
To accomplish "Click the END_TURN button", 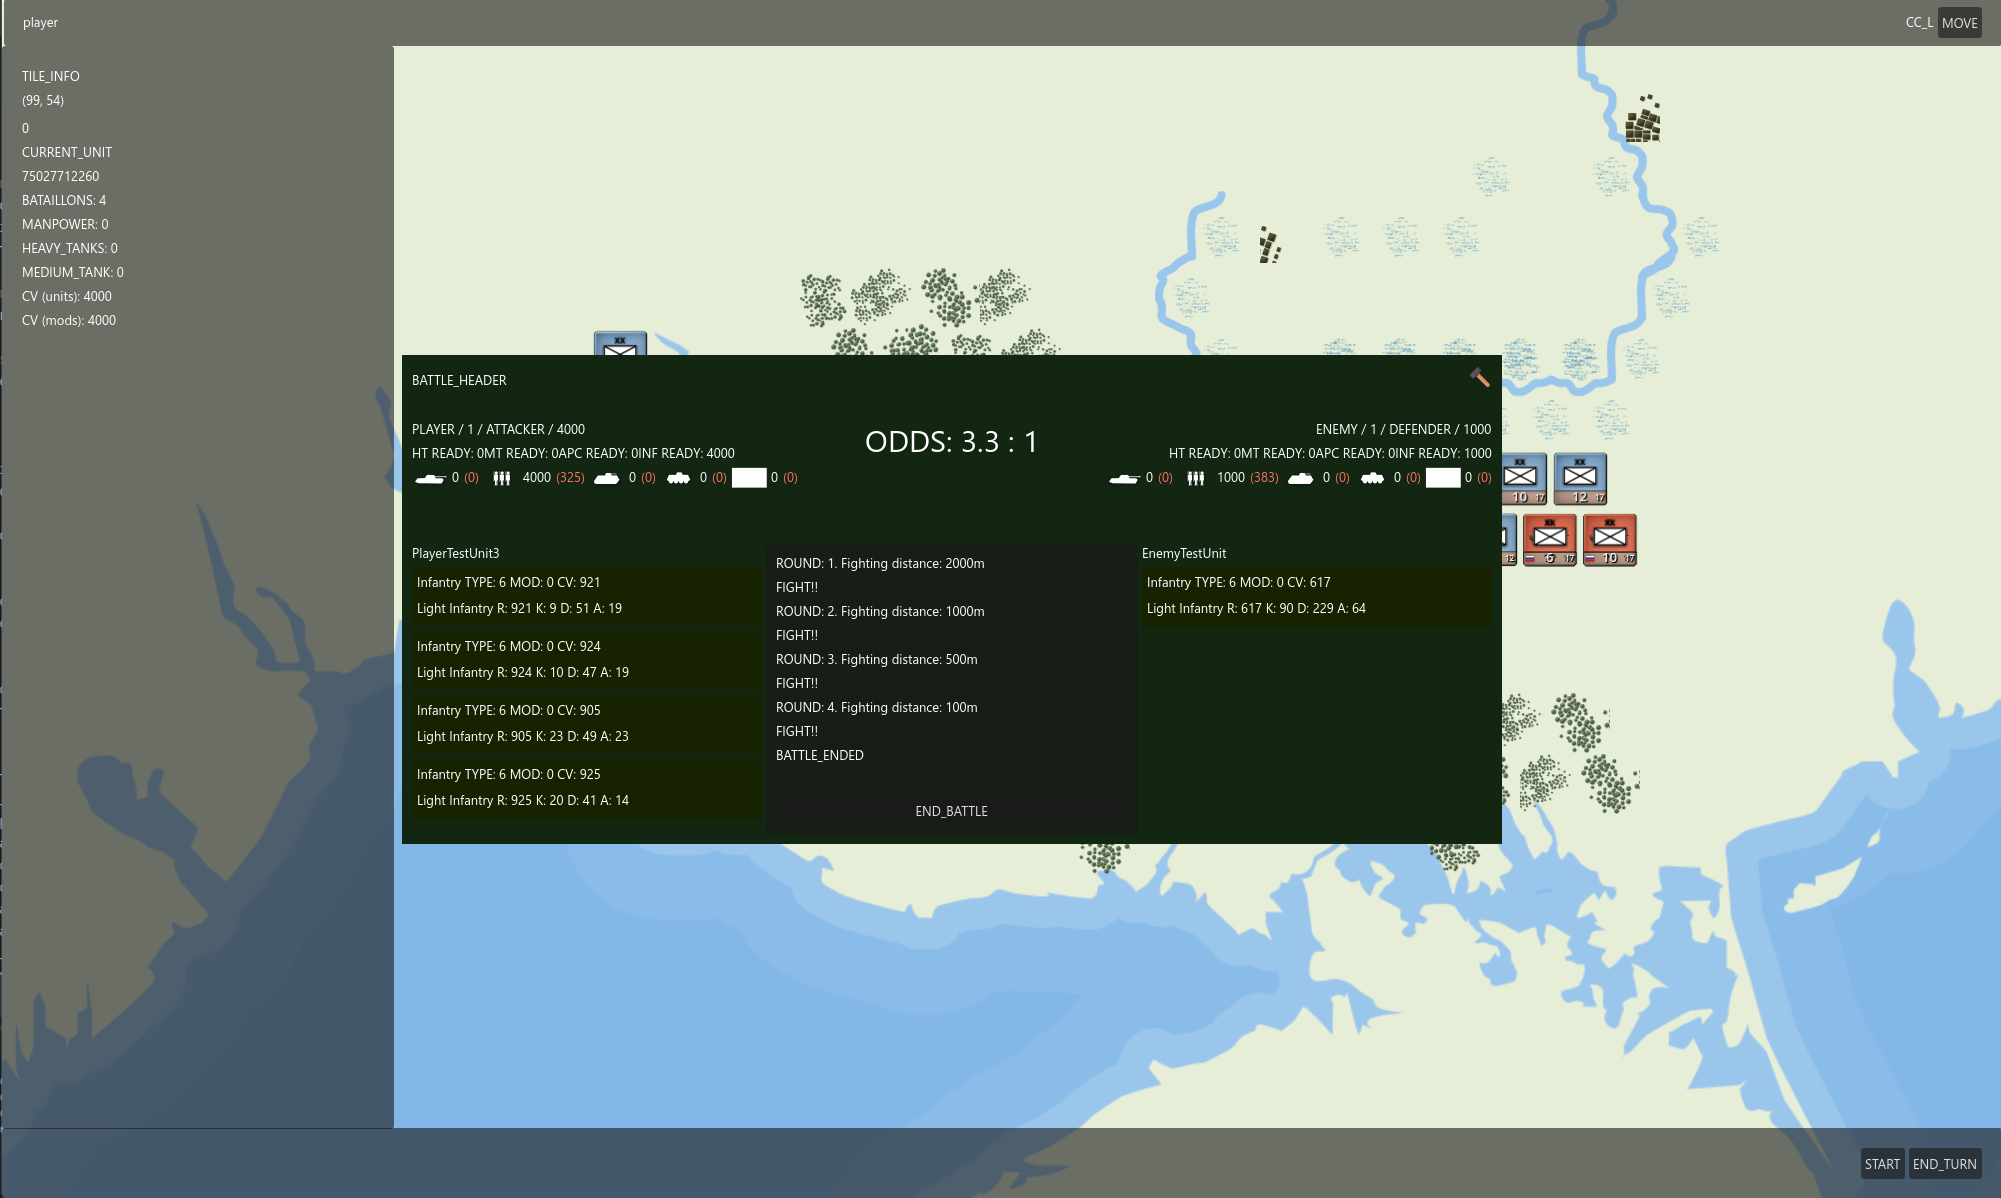I will pyautogui.click(x=1944, y=1164).
